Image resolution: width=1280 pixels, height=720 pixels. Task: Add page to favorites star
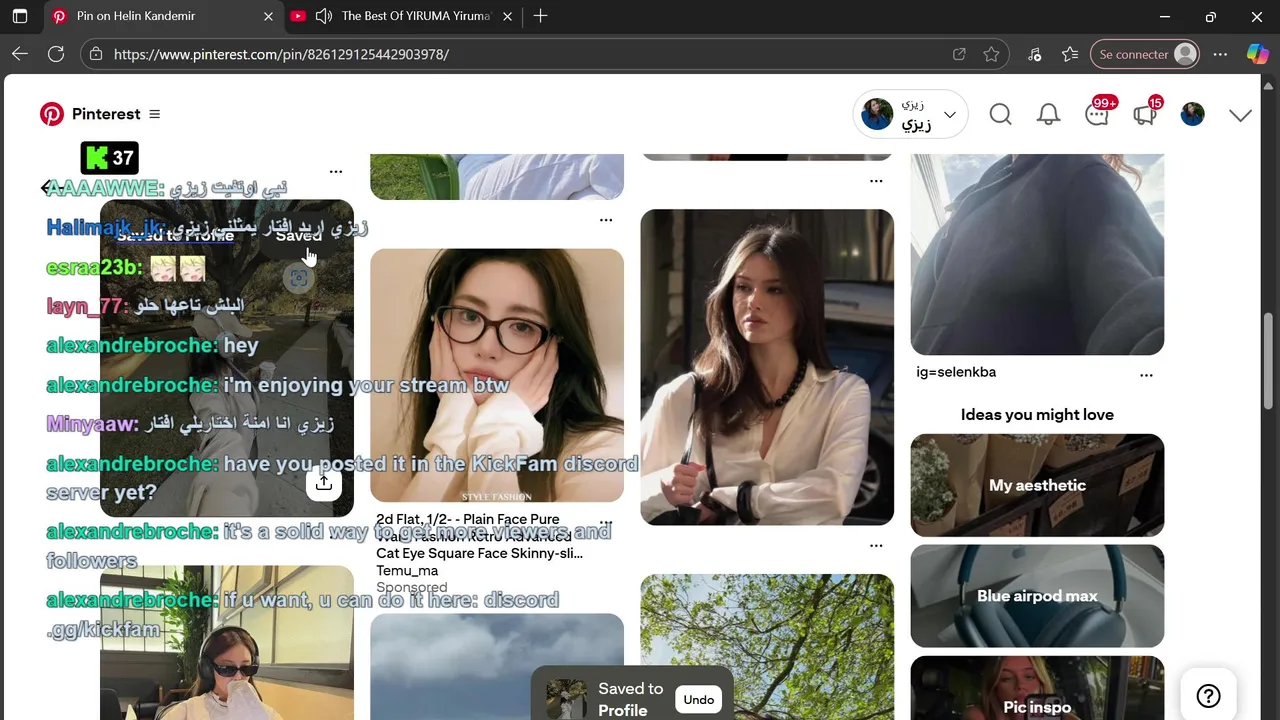[991, 54]
